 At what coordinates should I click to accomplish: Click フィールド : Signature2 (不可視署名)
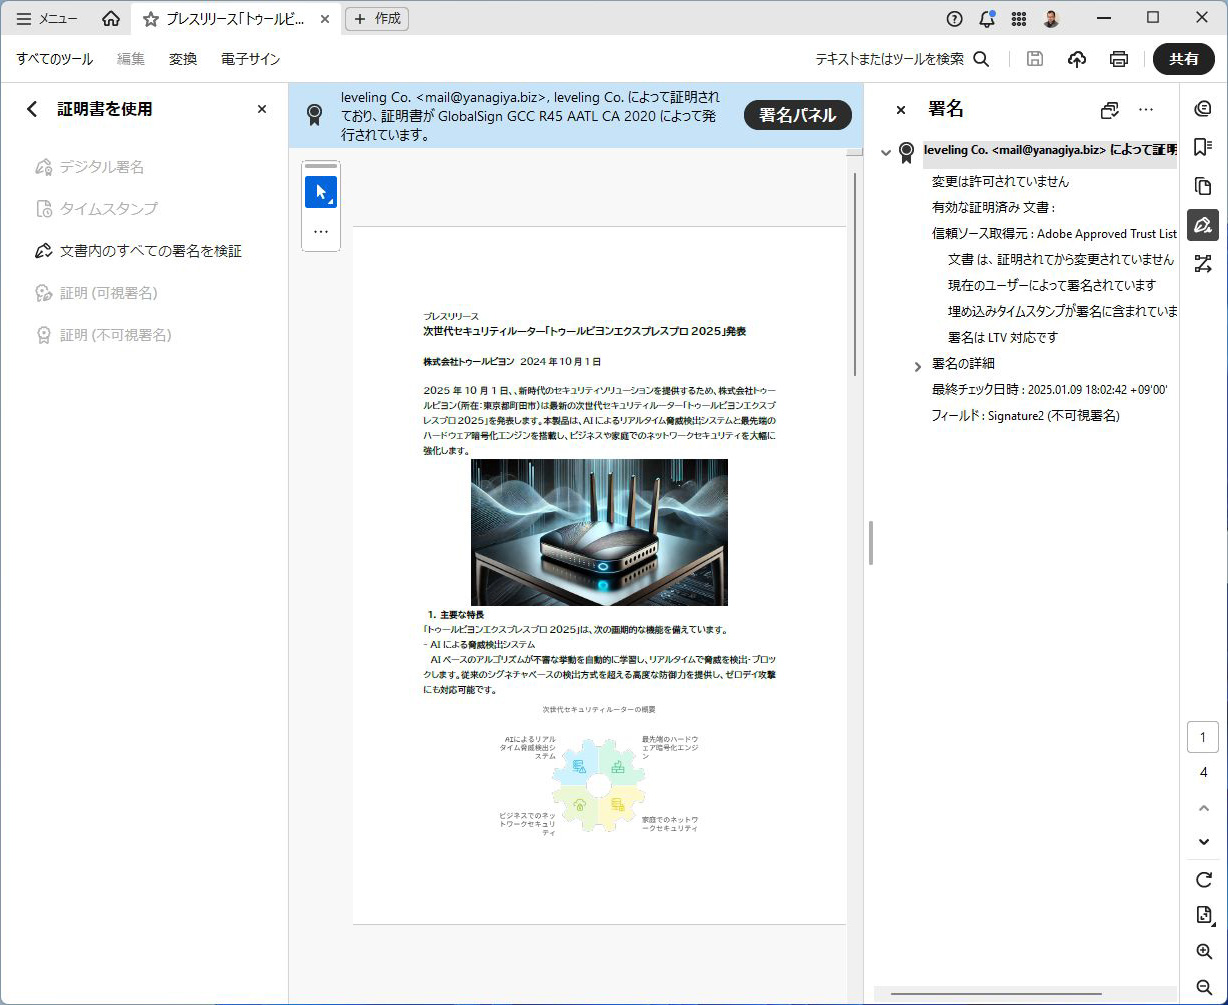pyautogui.click(x=1025, y=416)
